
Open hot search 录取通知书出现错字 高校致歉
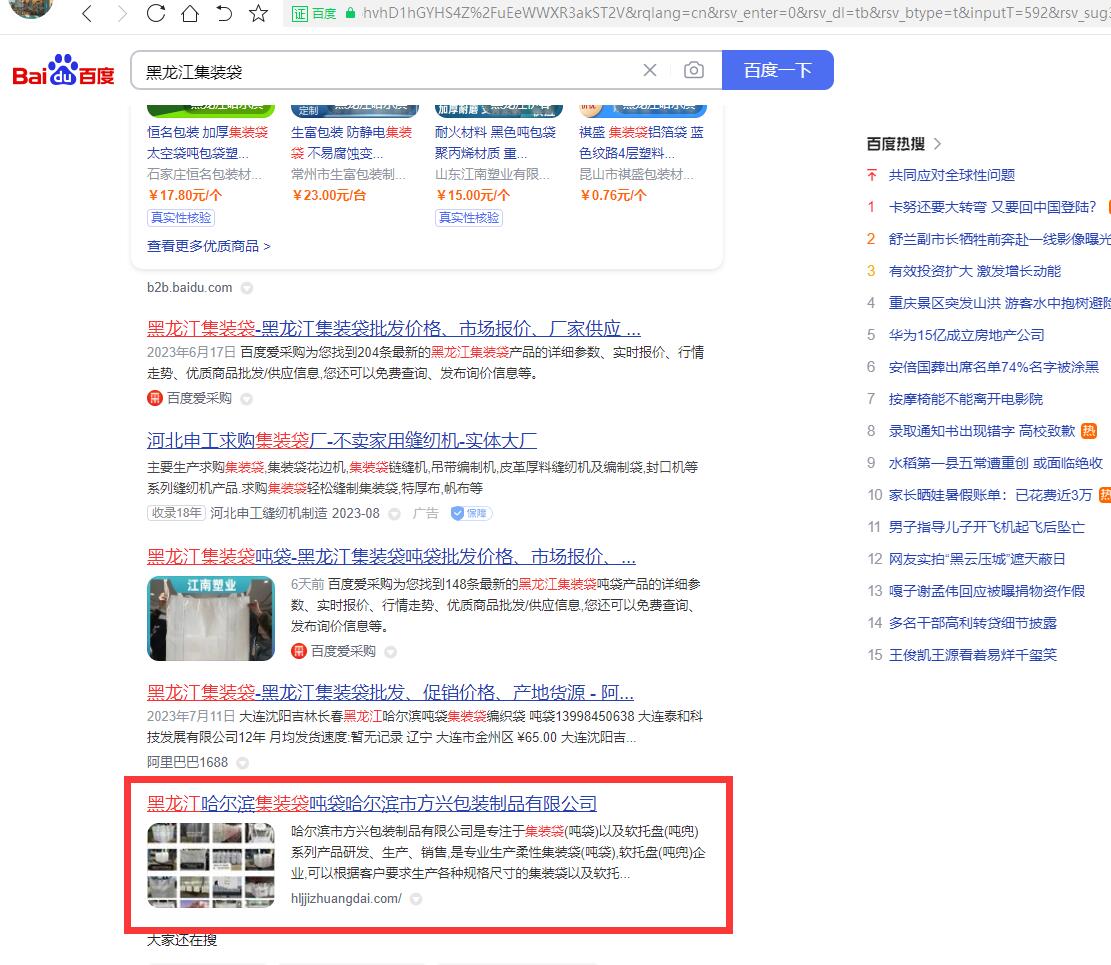[x=982, y=431]
